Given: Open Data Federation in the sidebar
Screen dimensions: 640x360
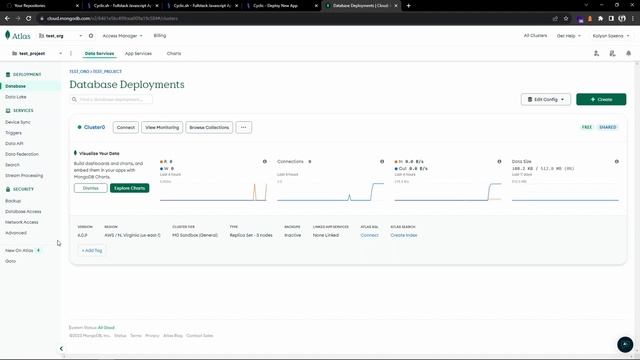Looking at the screenshot, I should 22,154.
